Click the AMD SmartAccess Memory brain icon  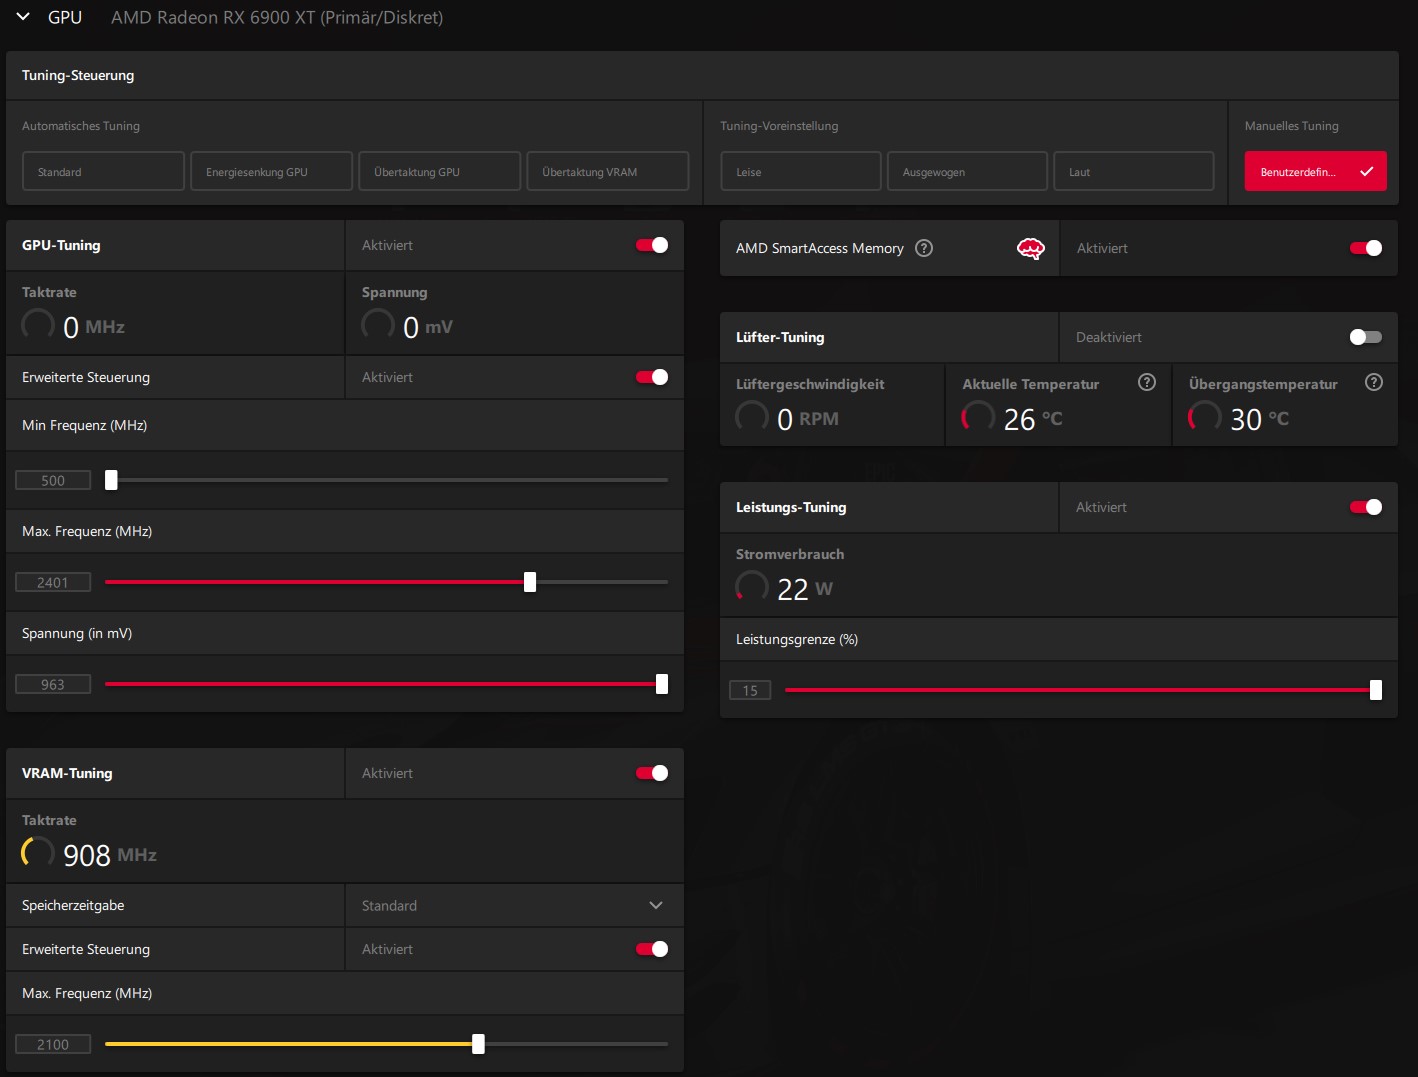coord(1030,248)
